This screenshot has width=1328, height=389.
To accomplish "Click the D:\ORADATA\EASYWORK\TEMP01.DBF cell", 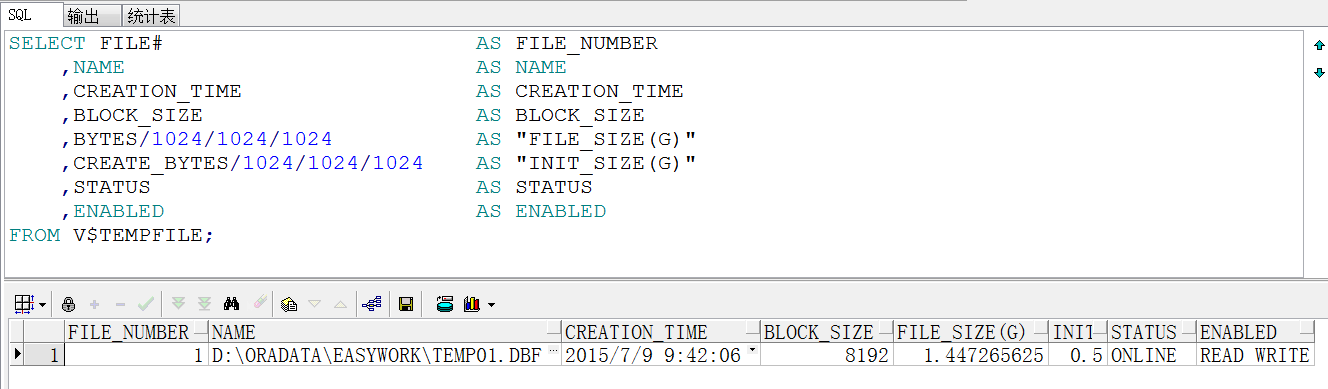I will click(386, 355).
